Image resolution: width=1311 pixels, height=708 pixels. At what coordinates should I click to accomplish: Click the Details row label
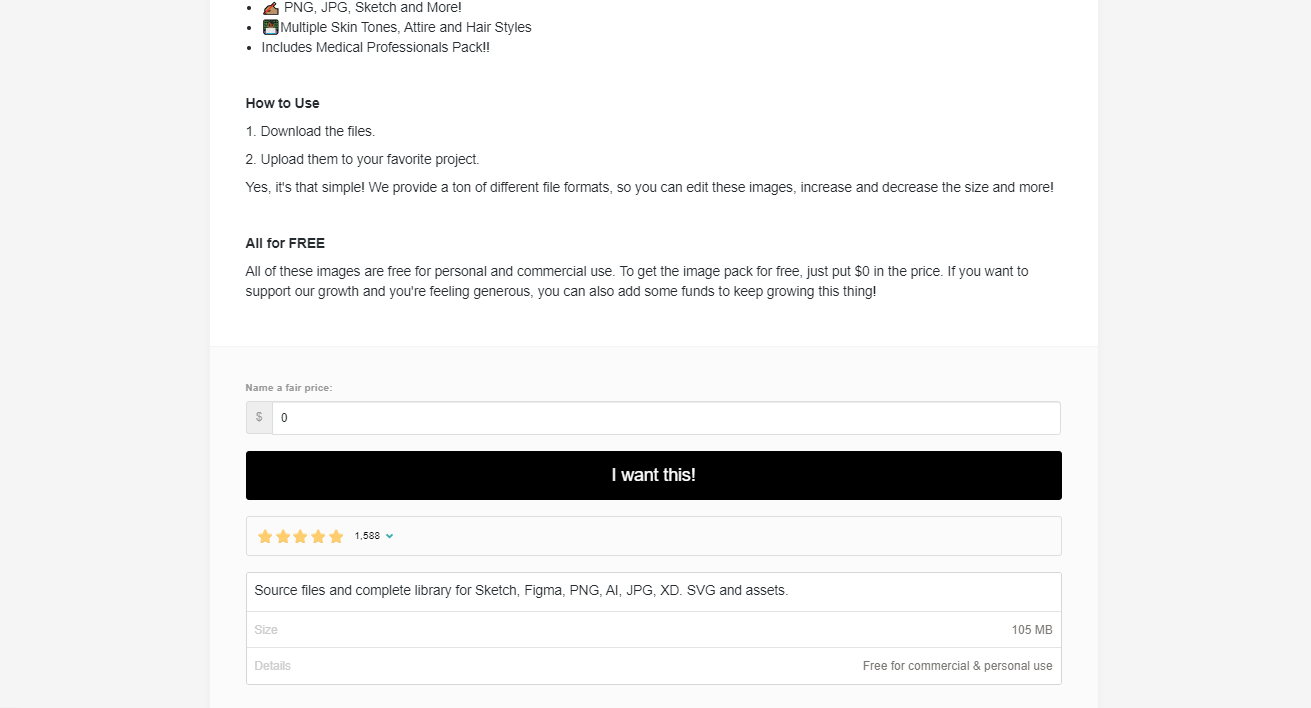click(273, 666)
